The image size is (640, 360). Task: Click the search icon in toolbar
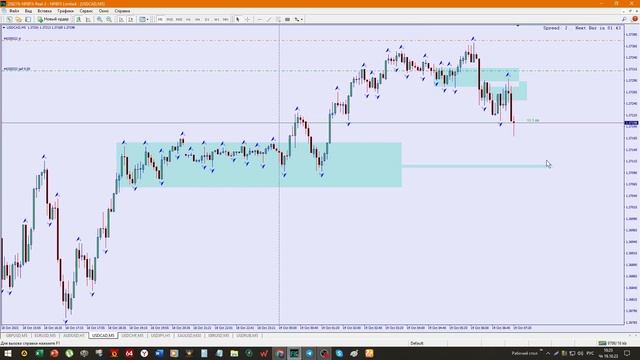624,19
